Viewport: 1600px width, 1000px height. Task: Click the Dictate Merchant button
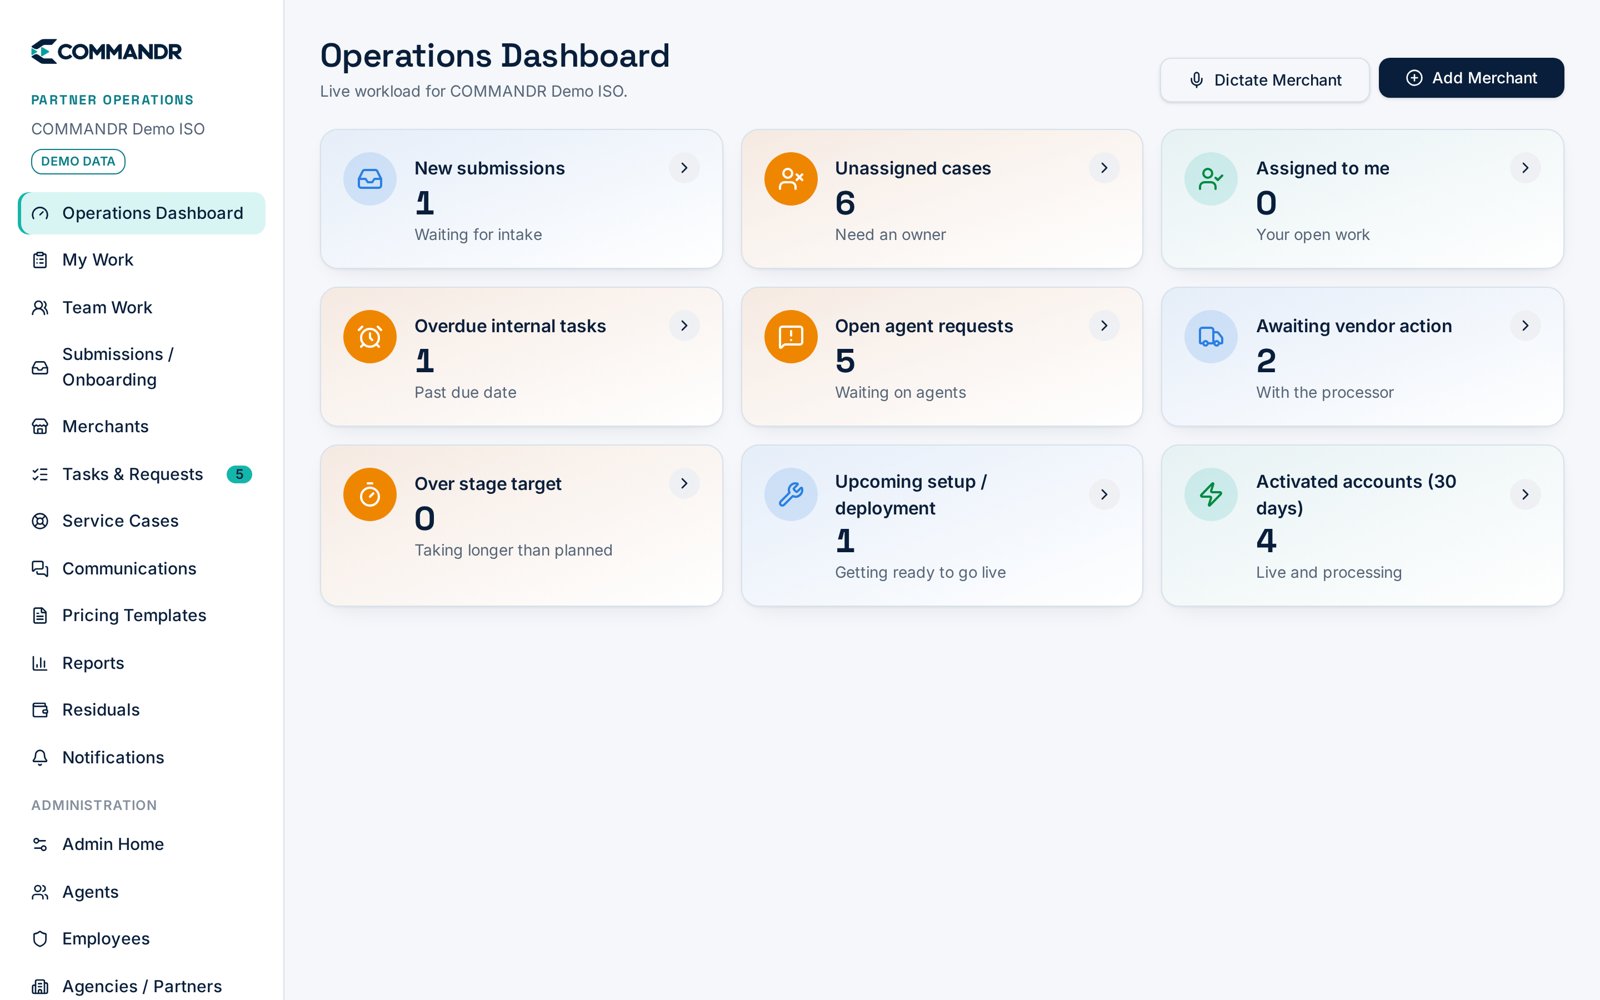pos(1265,80)
